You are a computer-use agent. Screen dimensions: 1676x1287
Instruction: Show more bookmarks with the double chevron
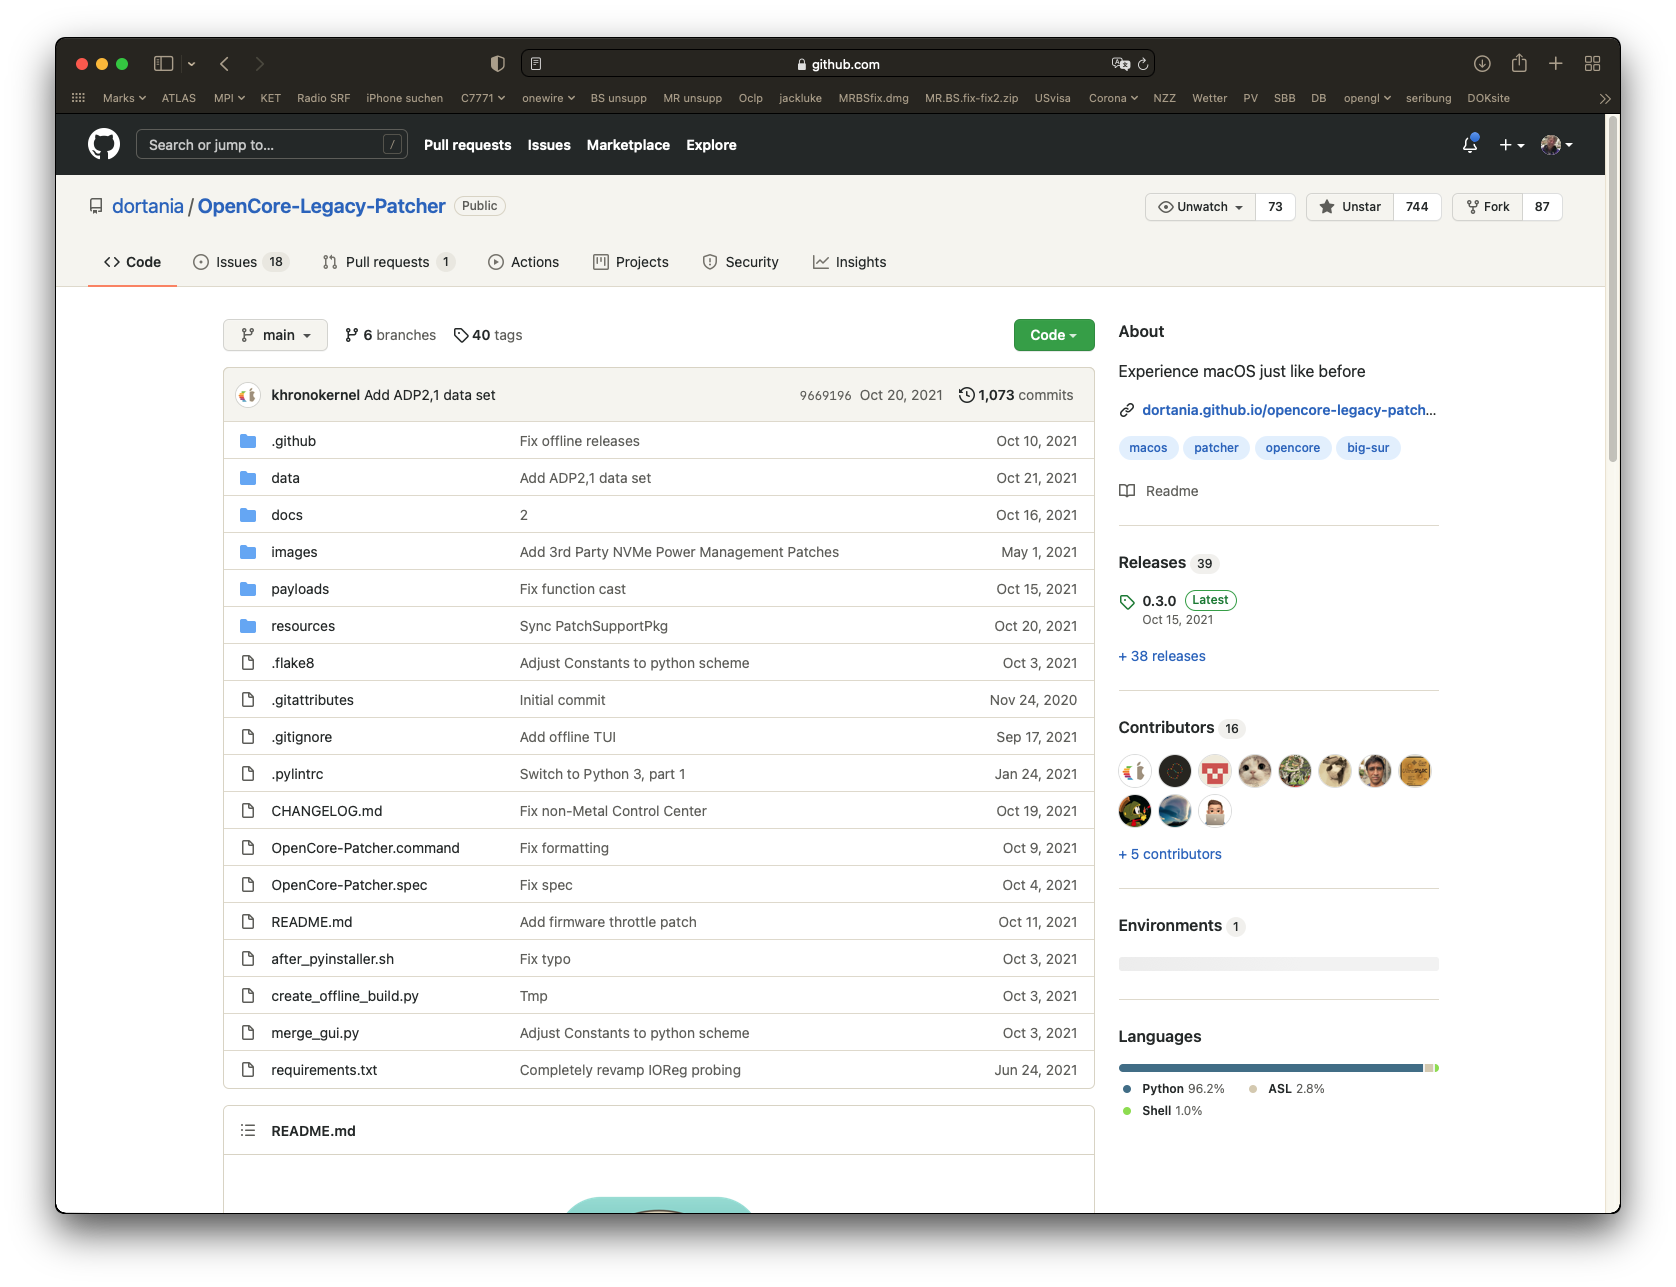(1605, 99)
